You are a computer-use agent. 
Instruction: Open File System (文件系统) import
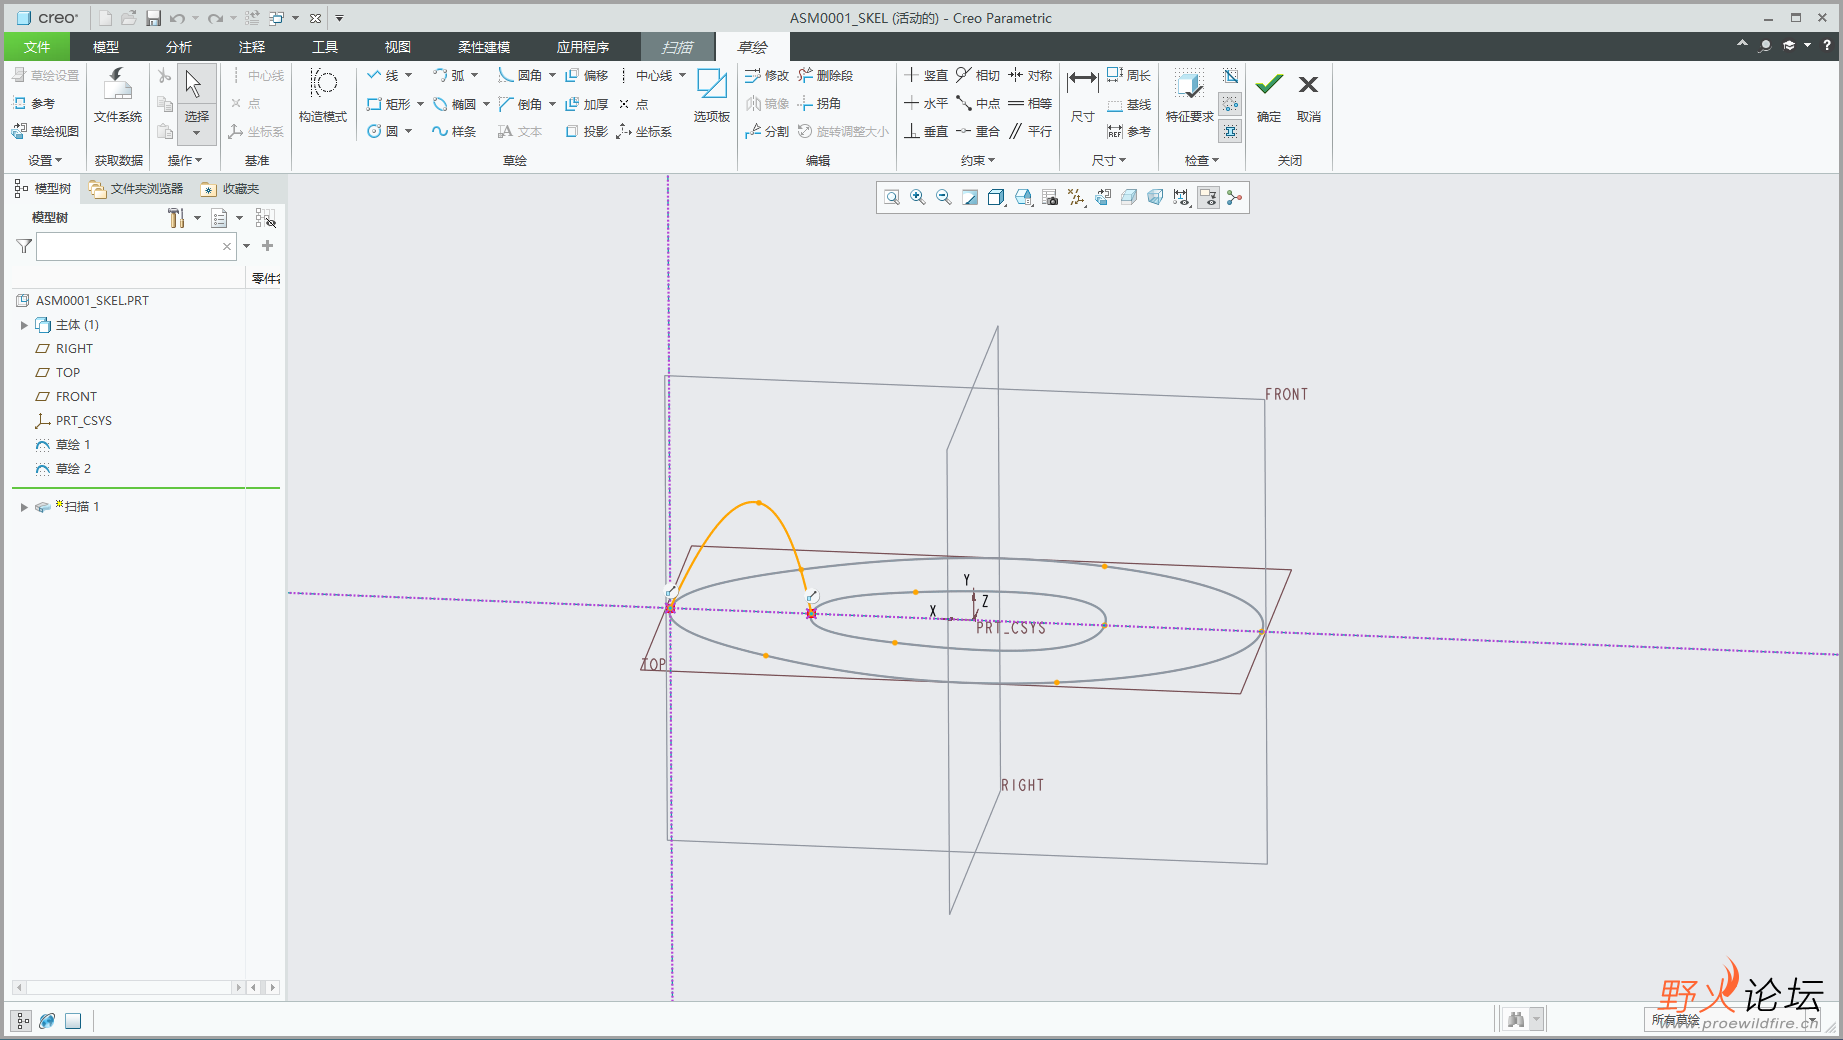pos(118,96)
